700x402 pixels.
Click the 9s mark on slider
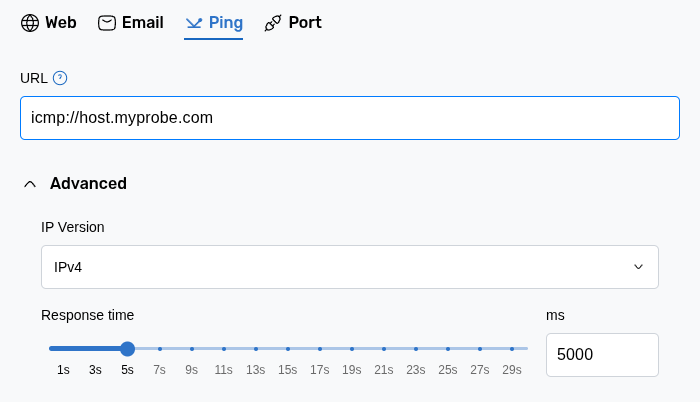(x=191, y=349)
